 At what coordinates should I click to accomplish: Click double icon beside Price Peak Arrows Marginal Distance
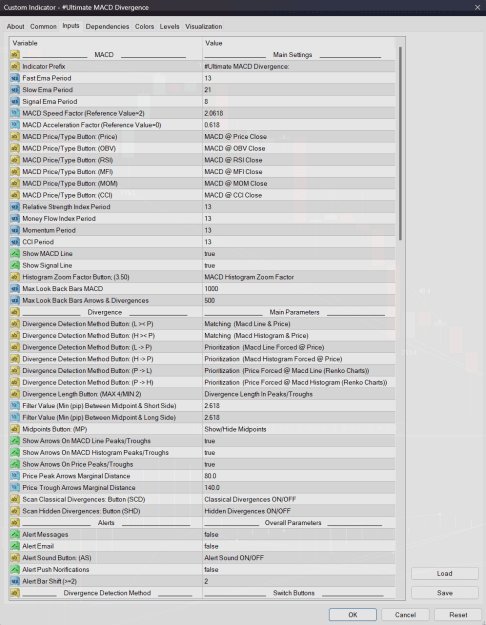15,476
